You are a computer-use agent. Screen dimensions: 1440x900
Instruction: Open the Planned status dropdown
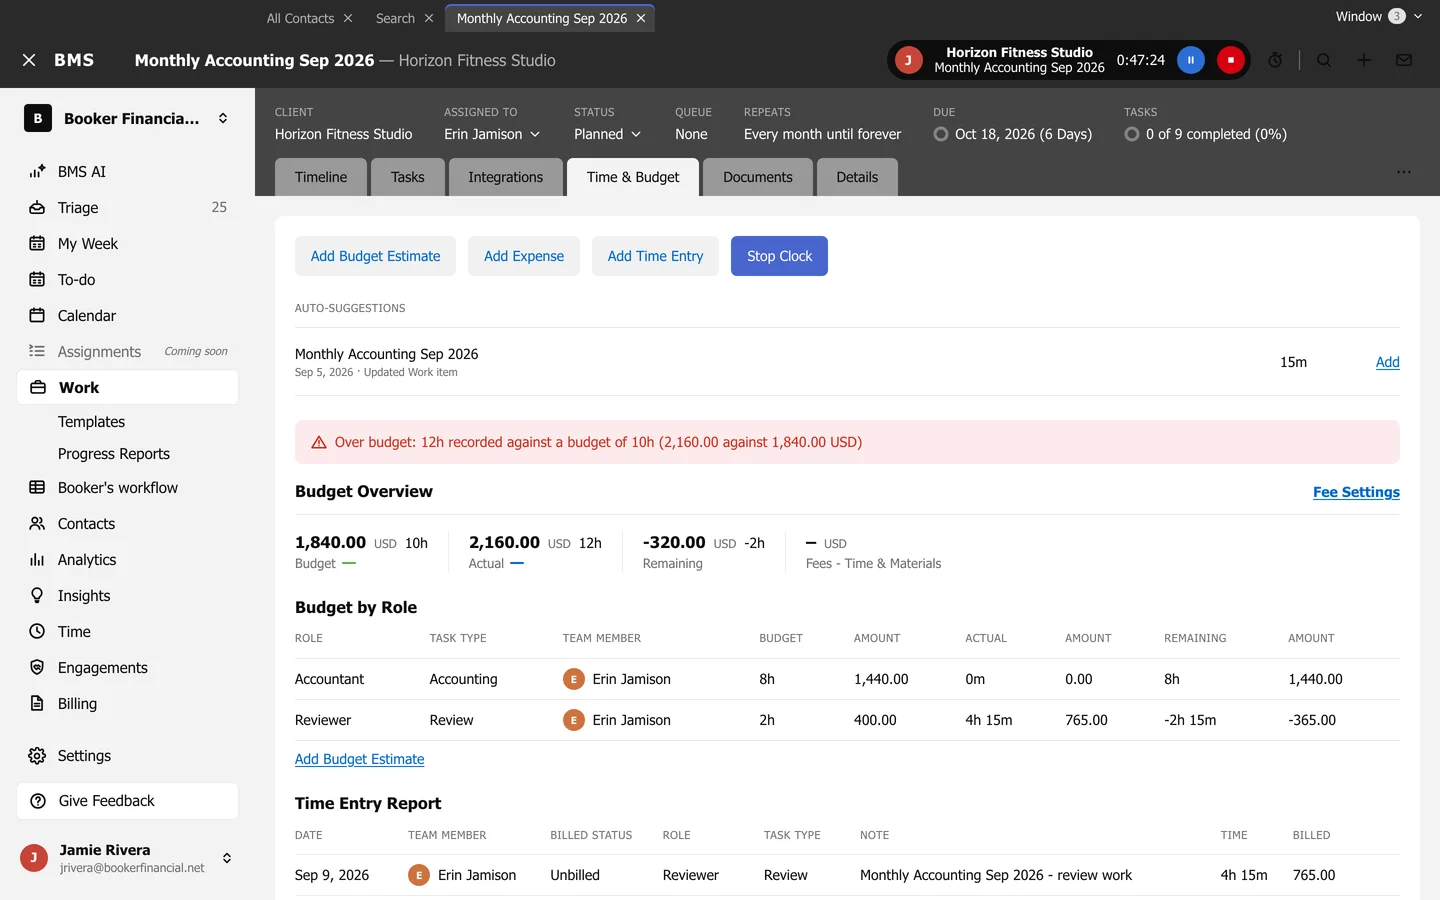pos(607,134)
